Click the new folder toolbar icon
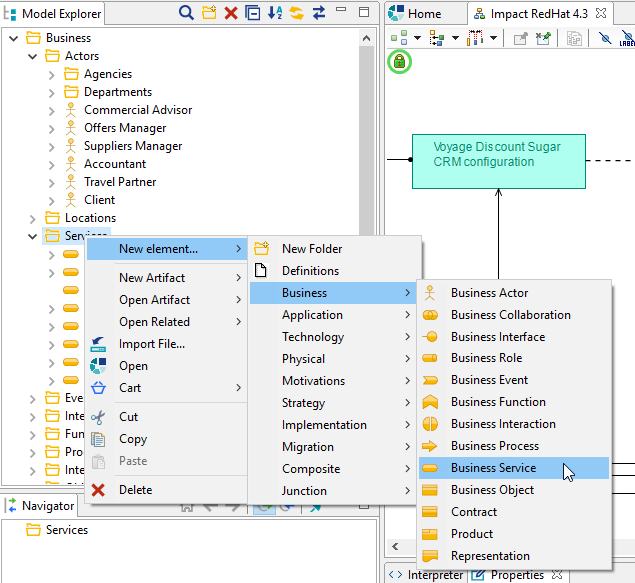The height and width of the screenshot is (583, 635). [x=209, y=13]
